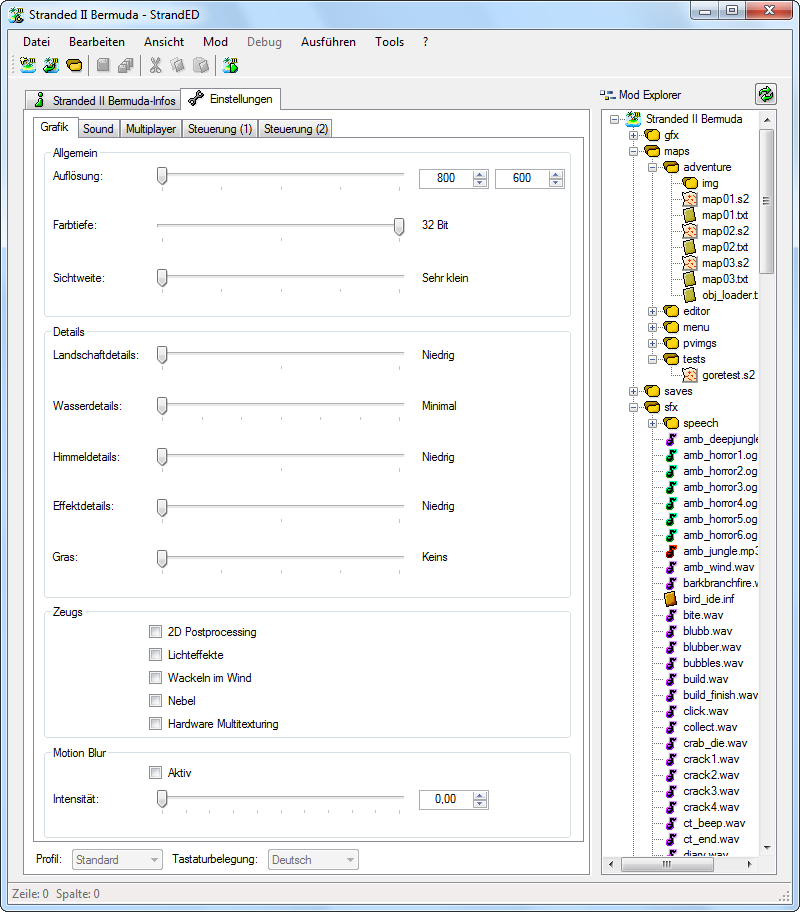The height and width of the screenshot is (912, 800).
Task: Check the Nebel checkbox
Action: pos(155,701)
